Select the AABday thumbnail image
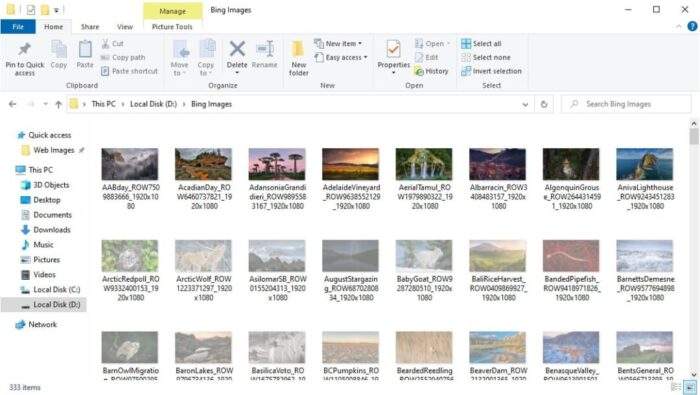This screenshot has width=700, height=395. click(130, 164)
